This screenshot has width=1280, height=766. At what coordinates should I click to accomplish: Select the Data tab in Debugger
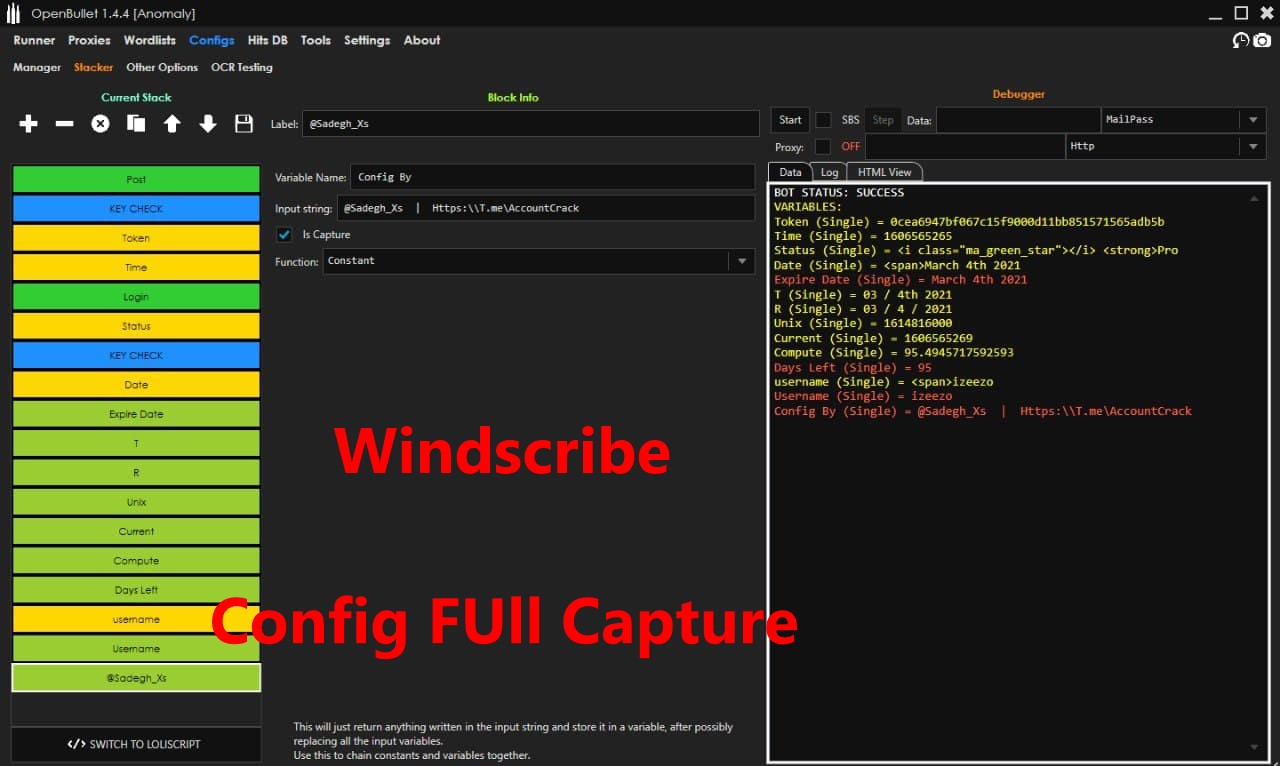790,172
